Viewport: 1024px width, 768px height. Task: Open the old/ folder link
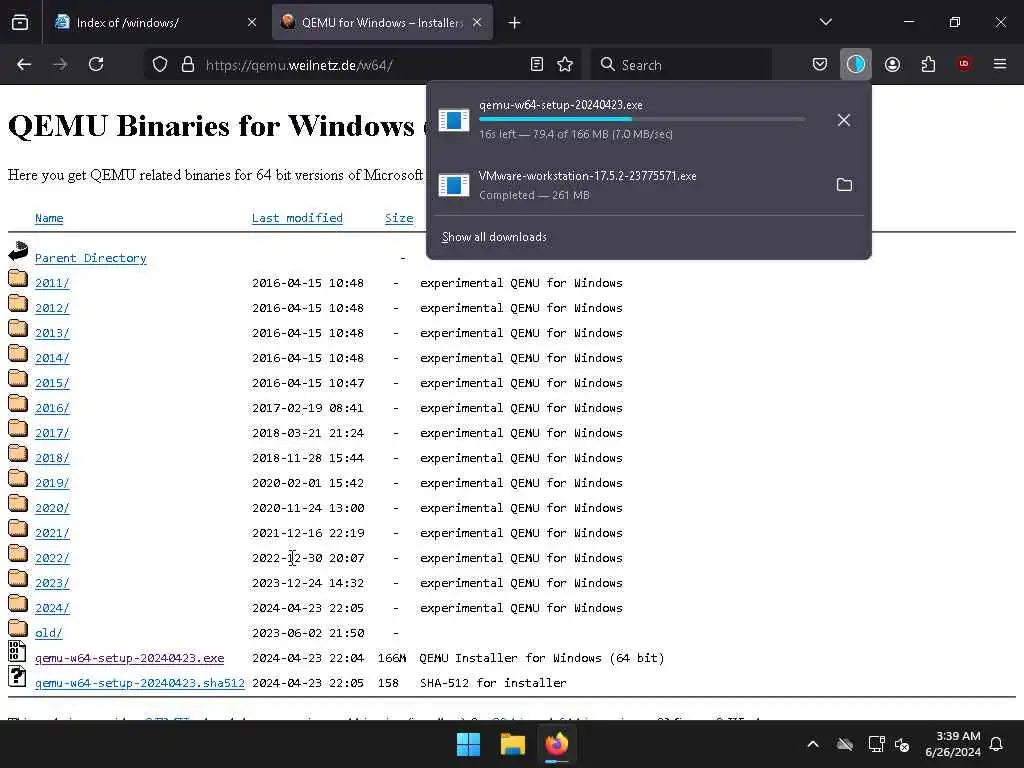[49, 633]
